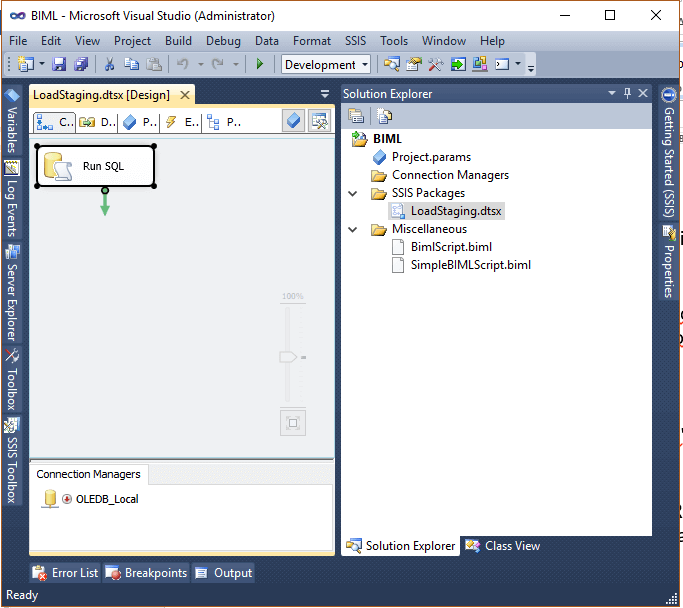Screen dimensions: 683x608
Task: Collapse the SSIS Packages folder
Action: (x=352, y=193)
